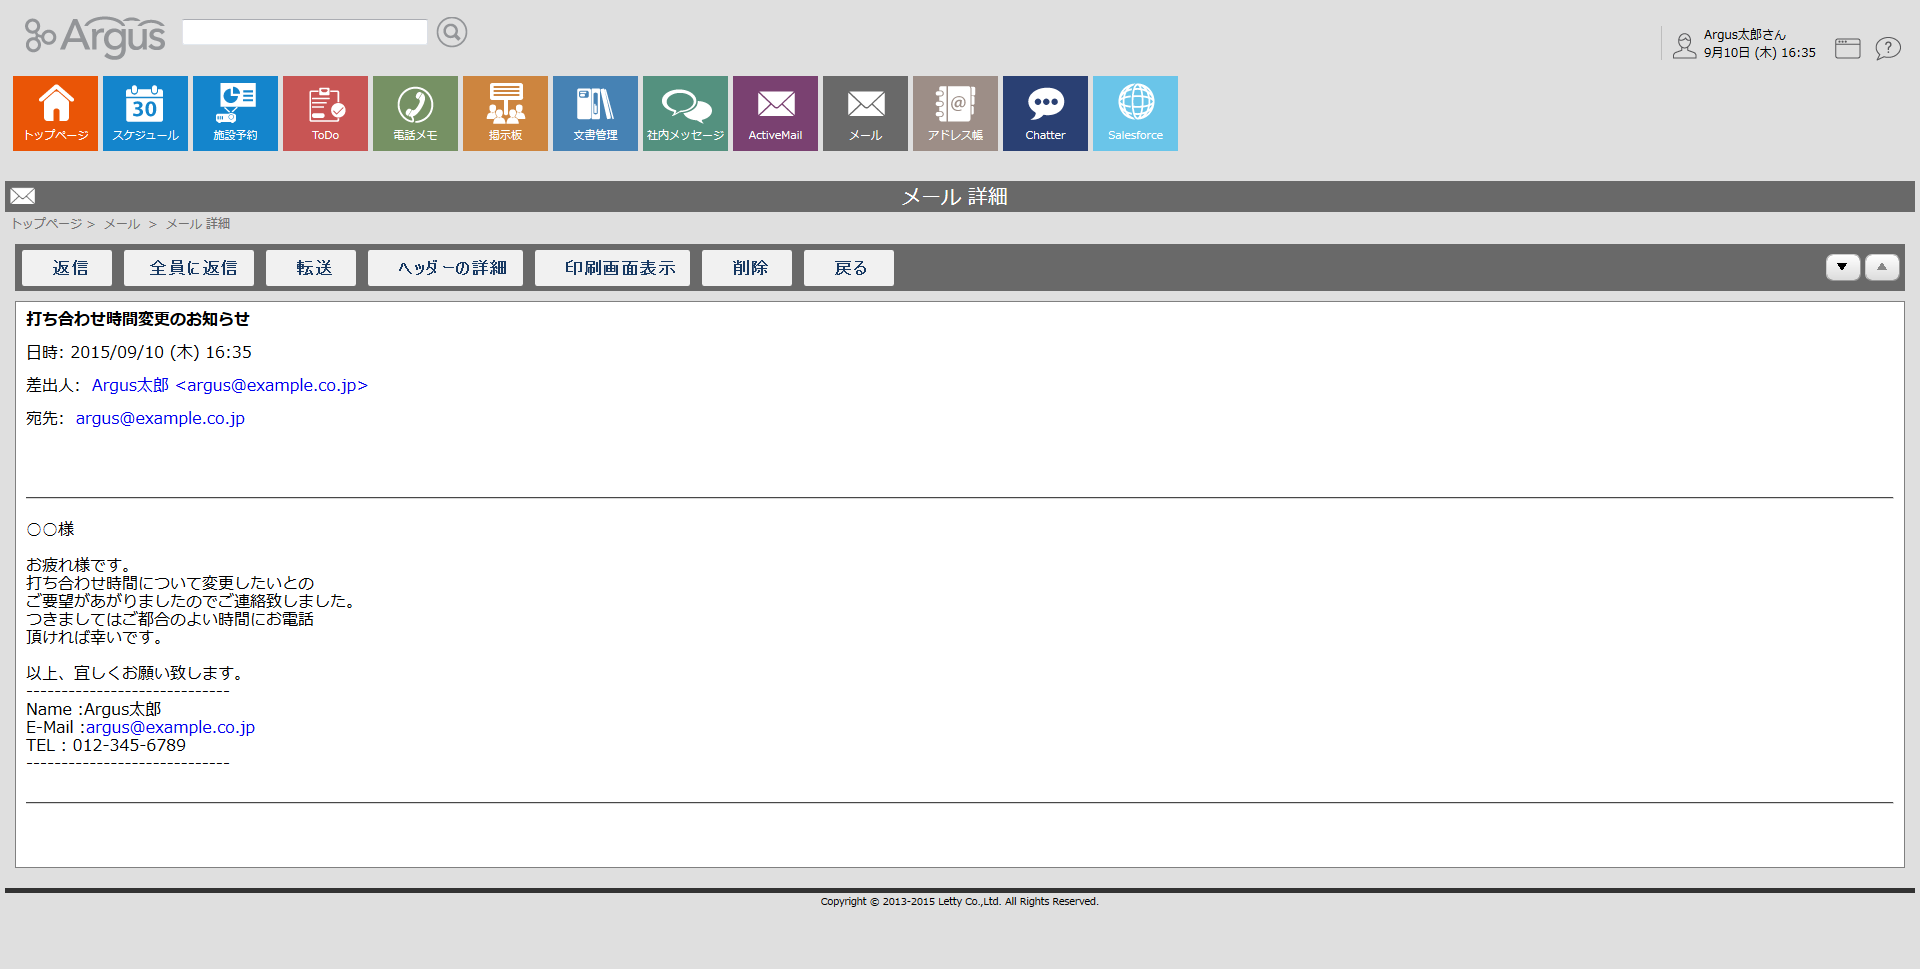1920x969 pixels.
Task: Focus the search input field
Action: pos(304,33)
